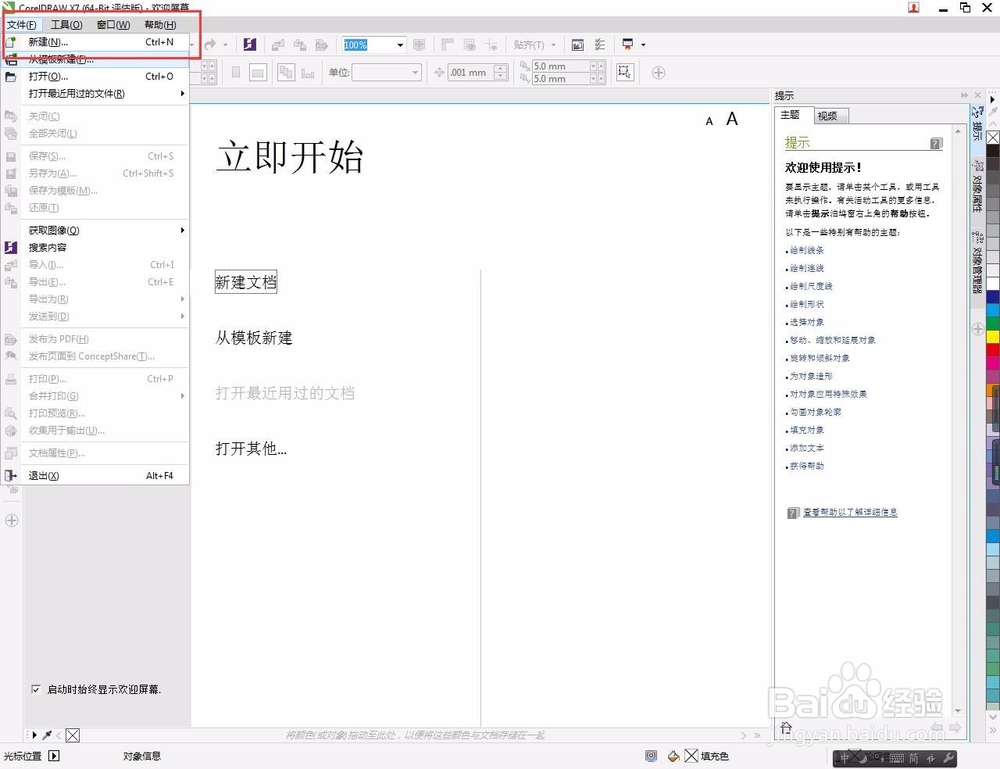This screenshot has height=769, width=1000.
Task: Open application launcher dropdown arrow
Action: pos(643,45)
